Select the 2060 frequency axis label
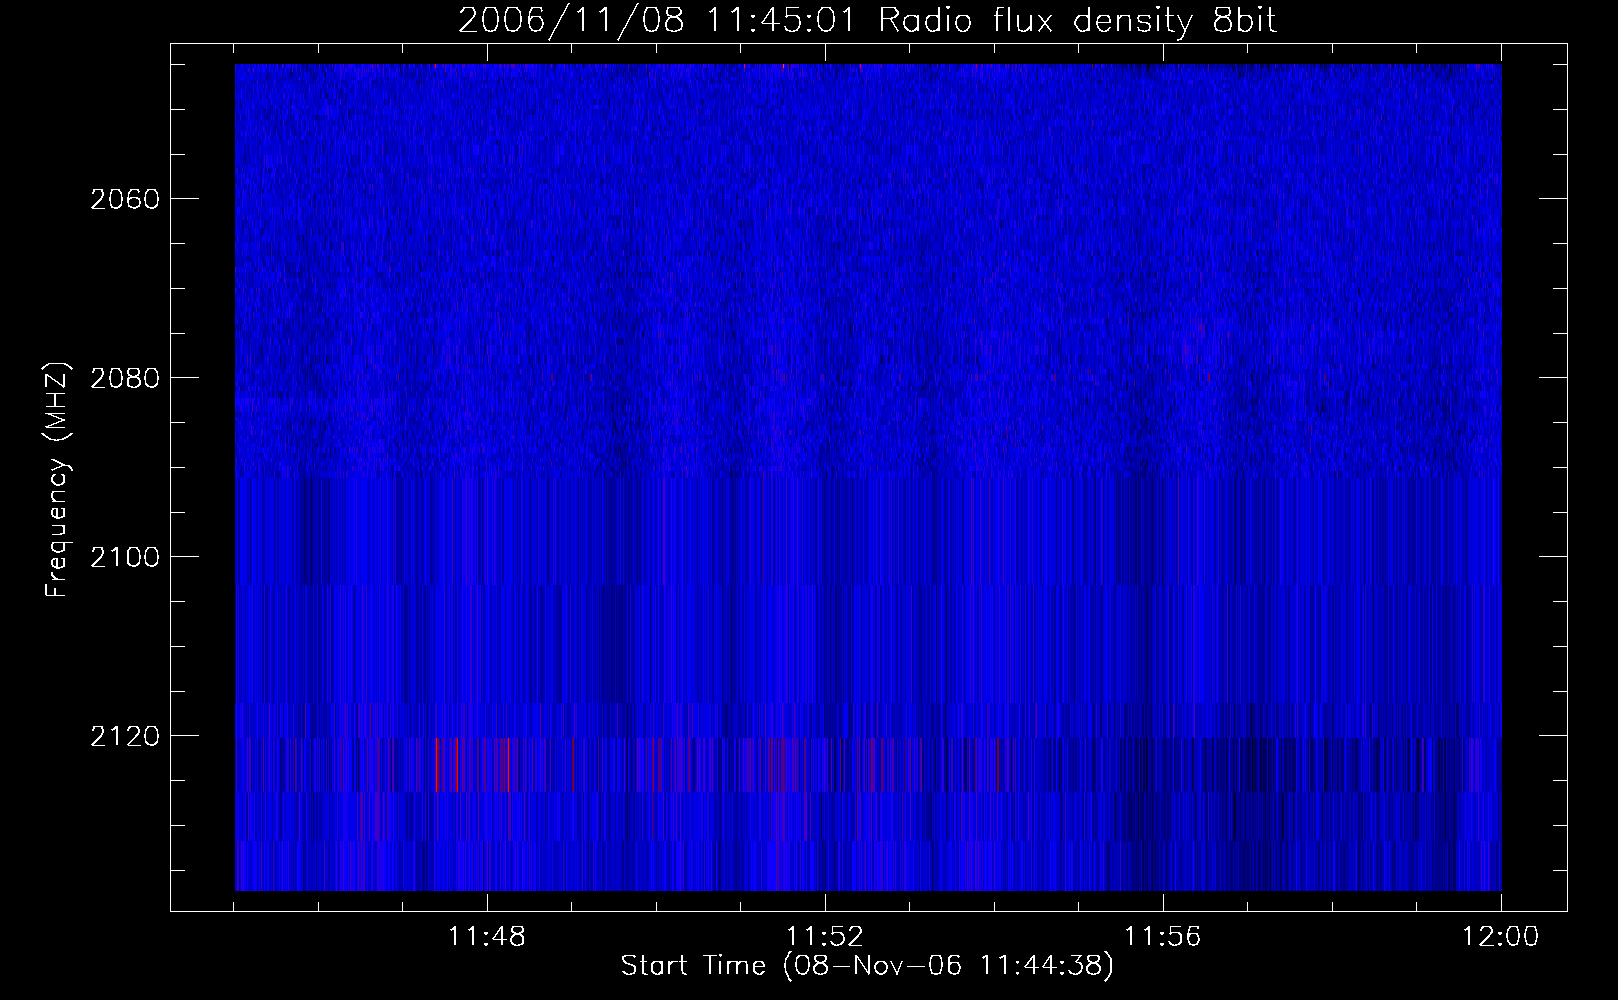This screenshot has width=1618, height=1000. [124, 199]
